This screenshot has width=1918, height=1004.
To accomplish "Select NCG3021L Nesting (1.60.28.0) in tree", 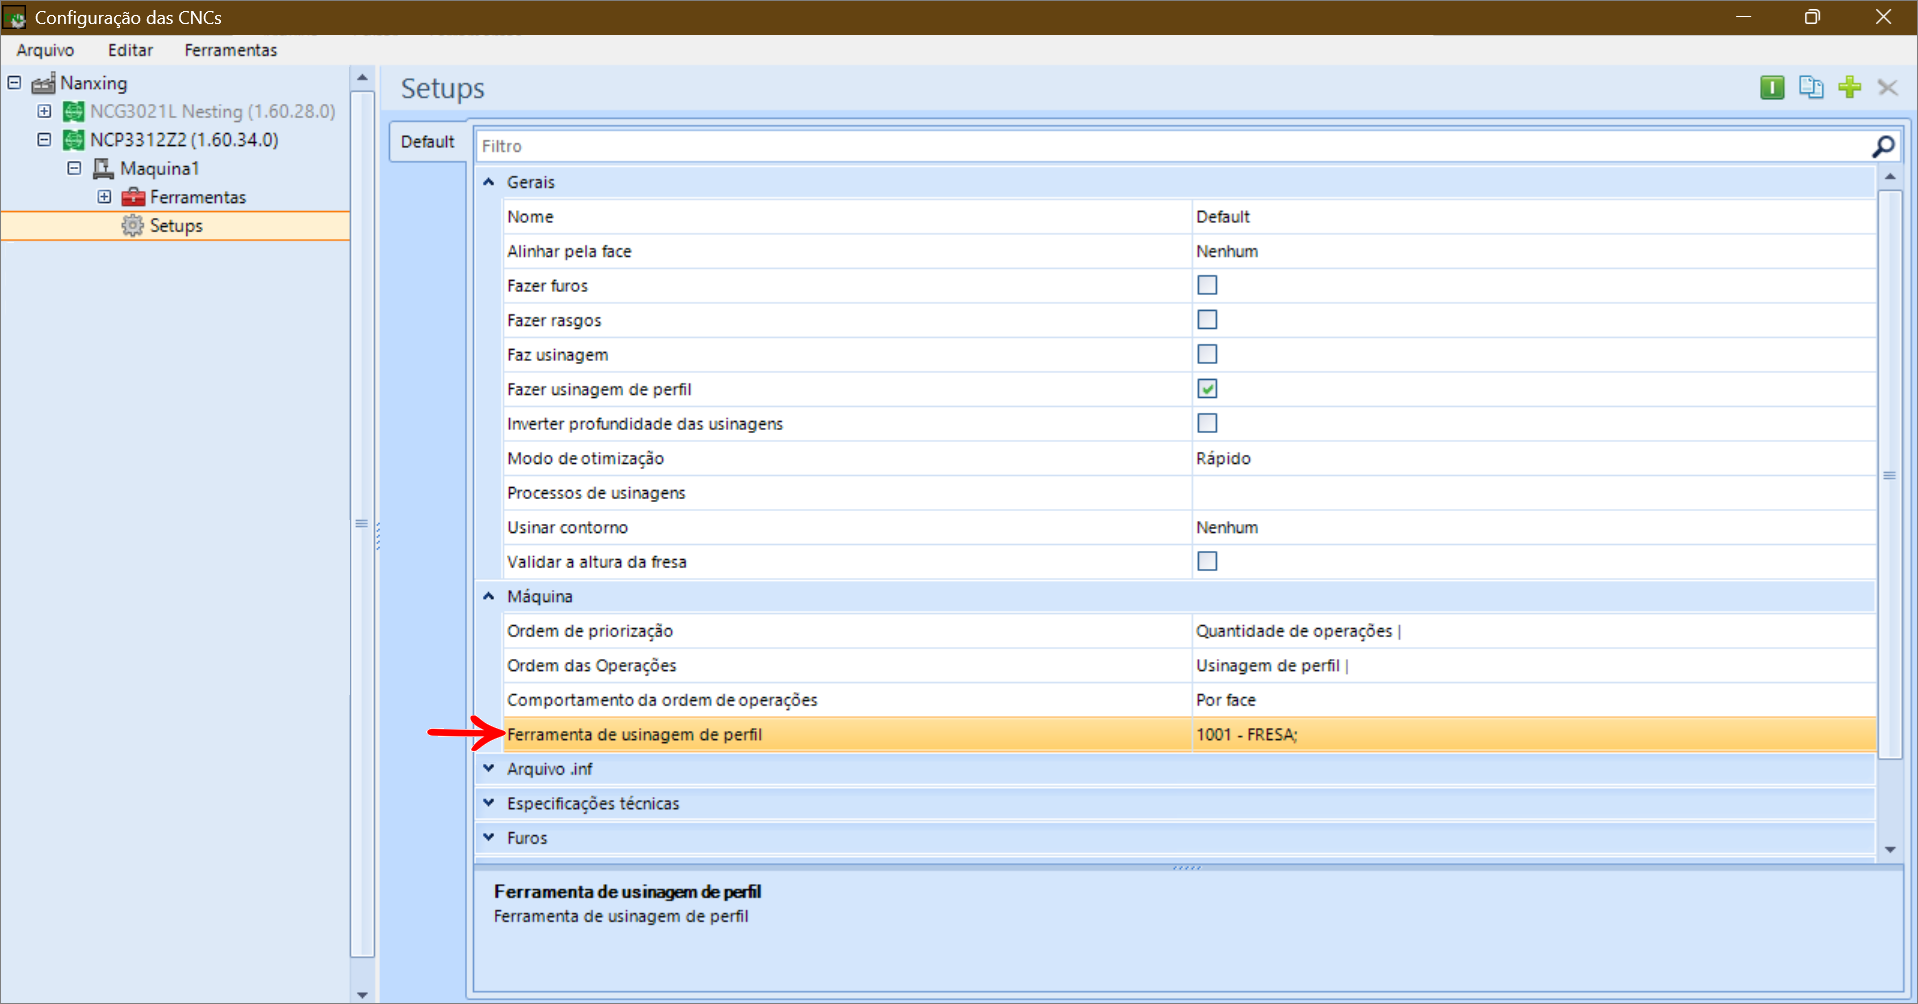I will tap(212, 111).
